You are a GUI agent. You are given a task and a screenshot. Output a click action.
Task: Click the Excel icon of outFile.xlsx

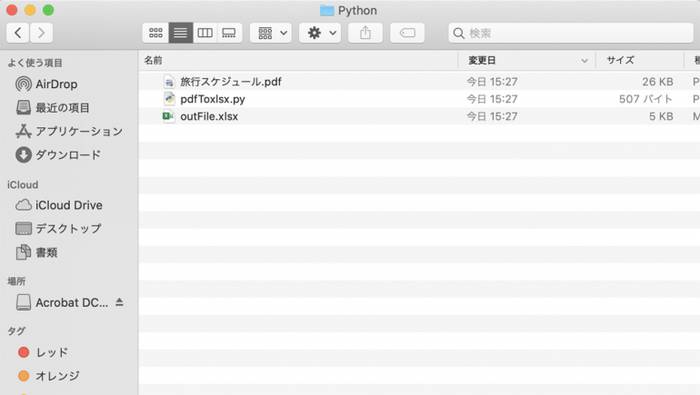pos(168,116)
